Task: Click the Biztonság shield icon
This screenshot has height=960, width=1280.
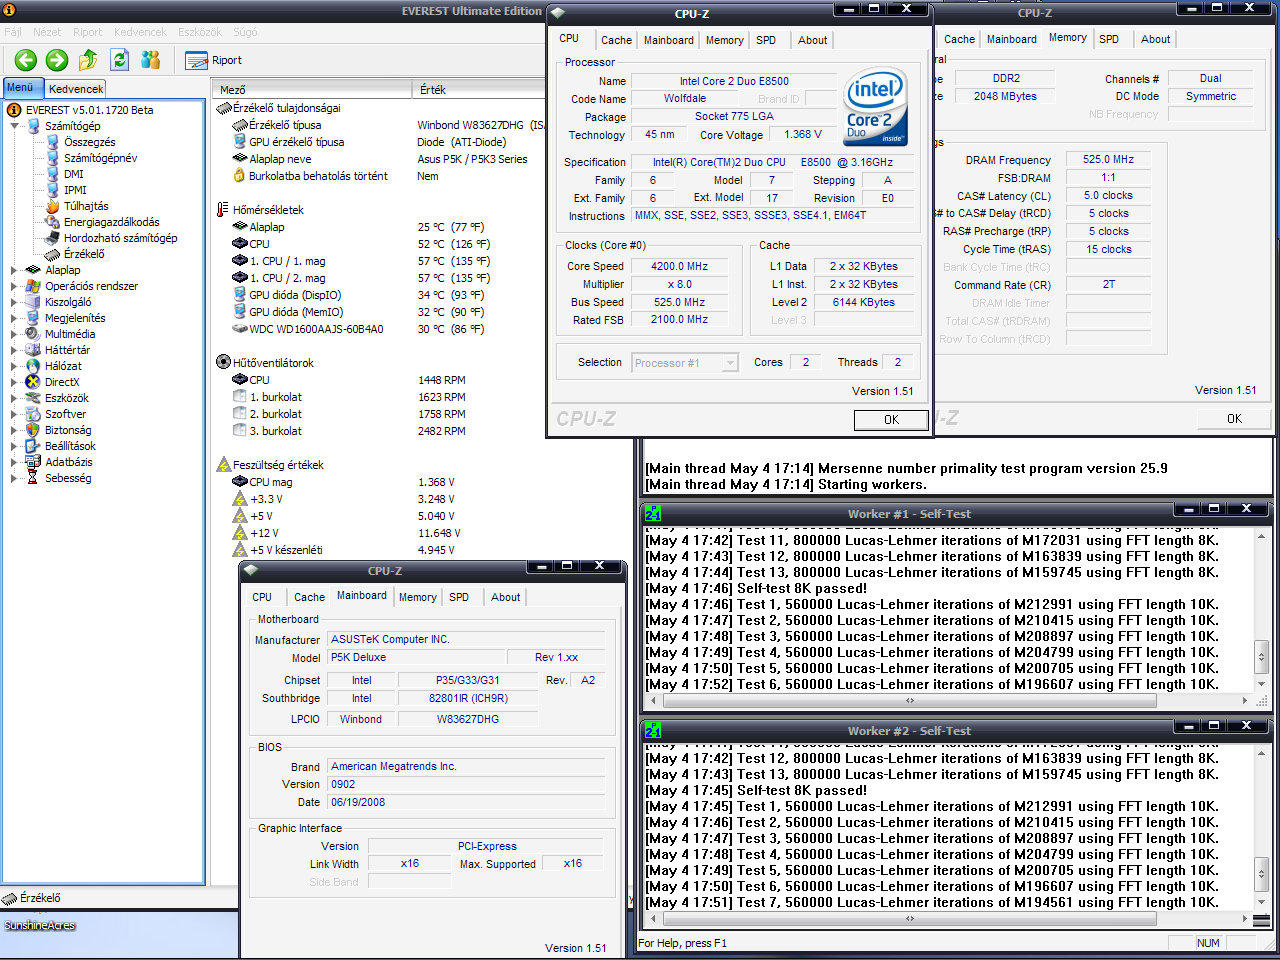Action: pos(33,430)
